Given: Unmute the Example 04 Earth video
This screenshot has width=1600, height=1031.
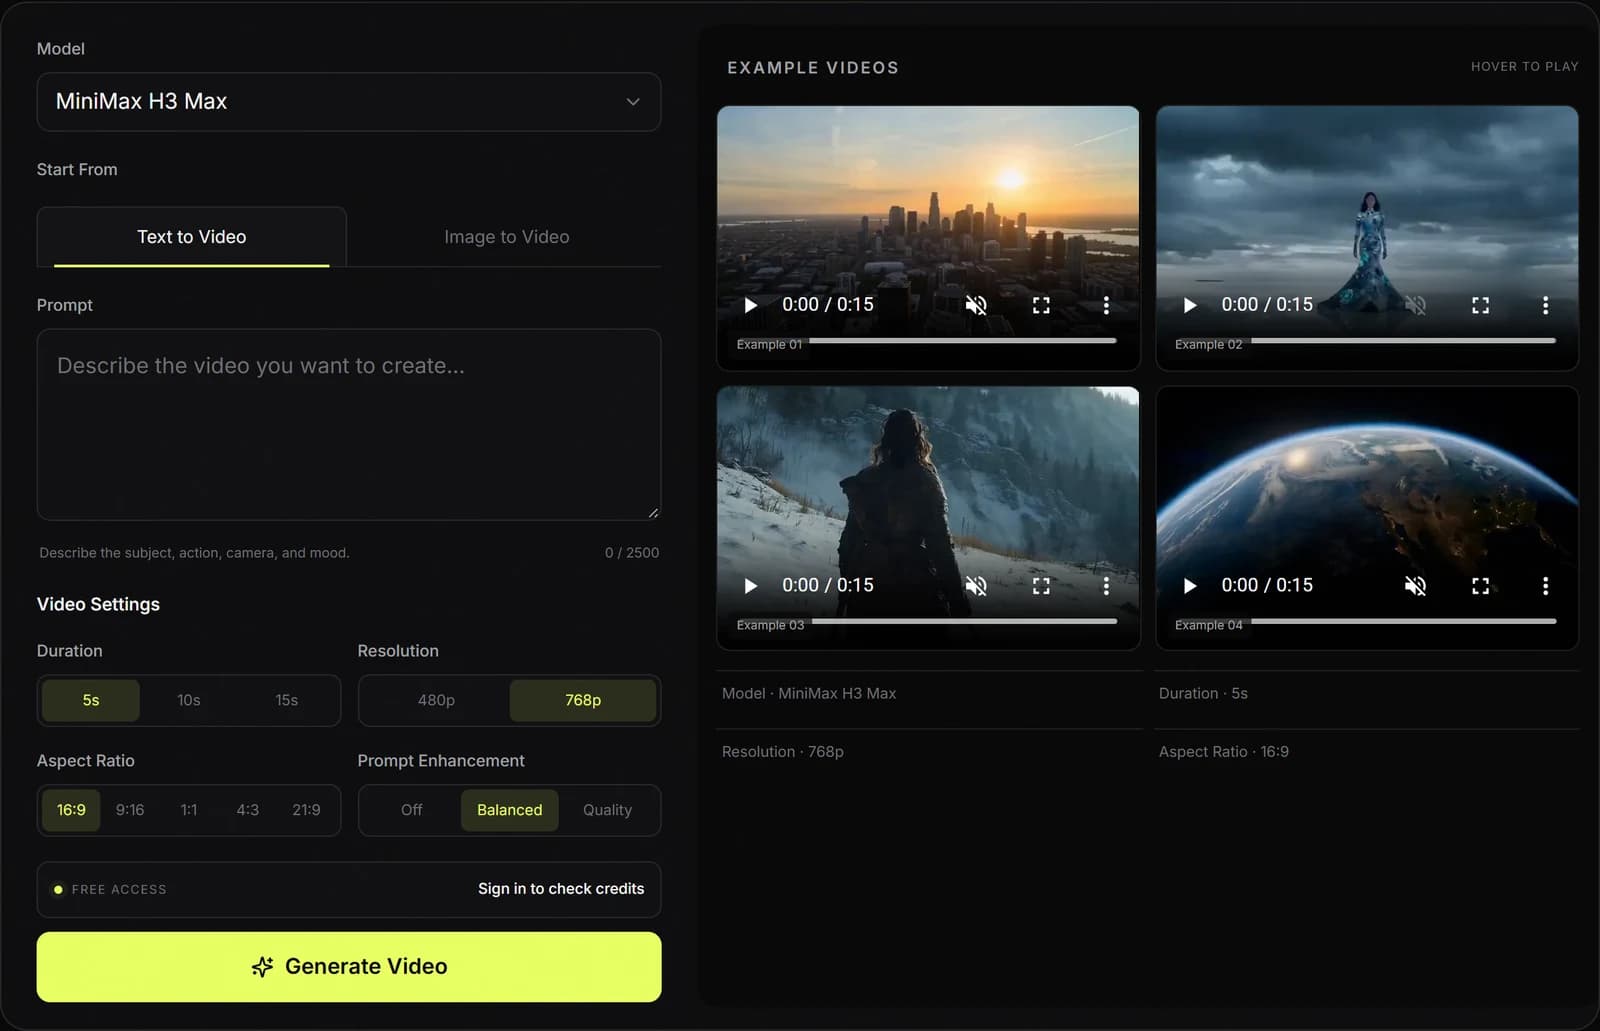Looking at the screenshot, I should (1415, 586).
